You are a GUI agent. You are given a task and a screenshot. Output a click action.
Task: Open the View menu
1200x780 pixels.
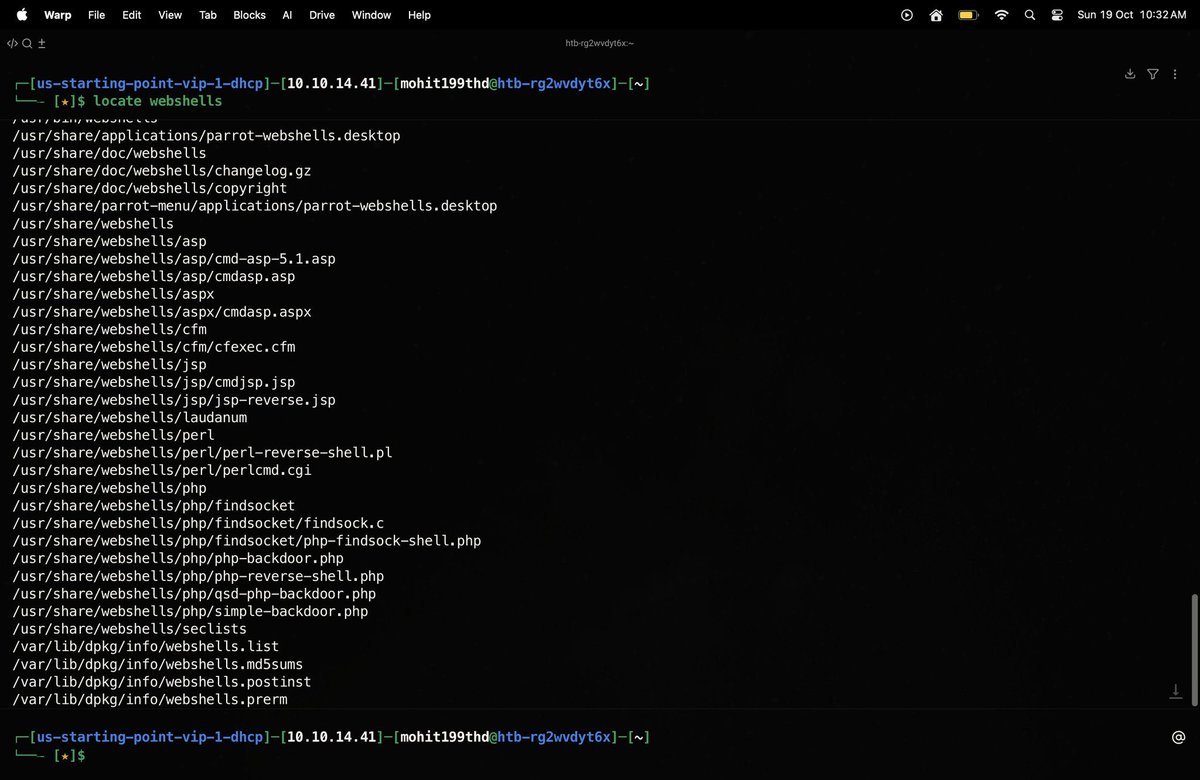click(x=170, y=15)
